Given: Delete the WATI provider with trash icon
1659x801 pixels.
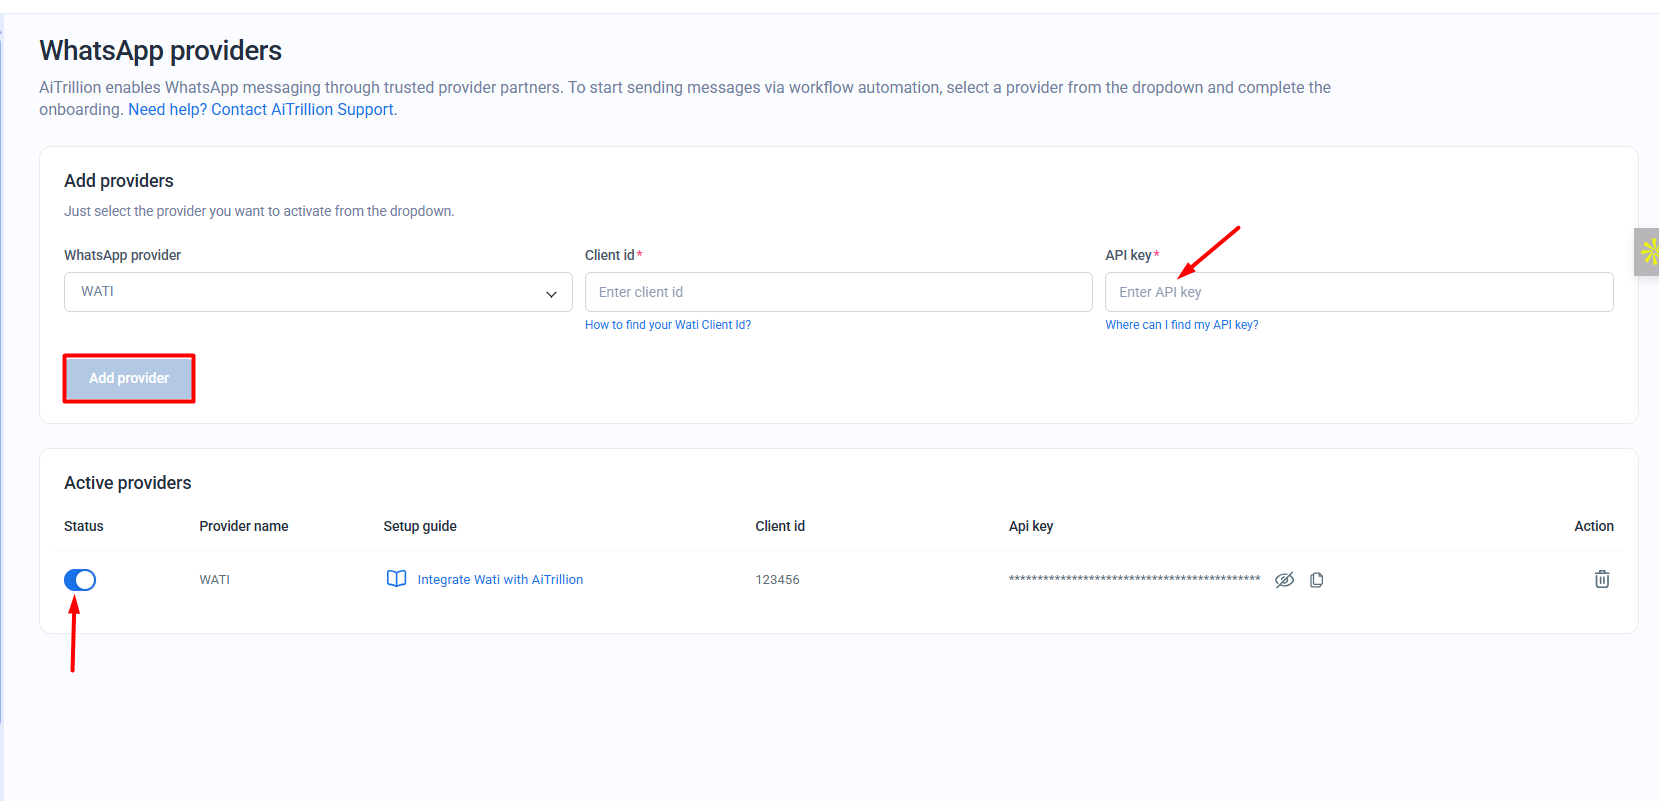Looking at the screenshot, I should point(1602,579).
